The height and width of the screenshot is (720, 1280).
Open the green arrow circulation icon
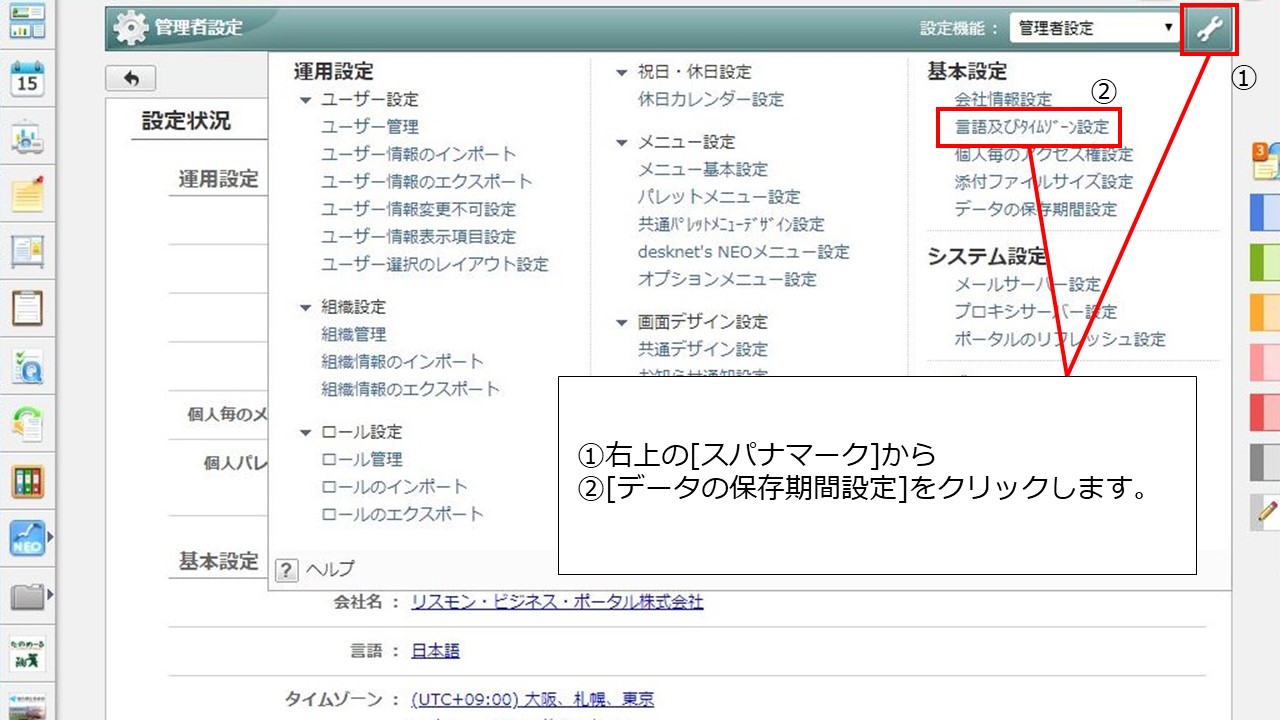(27, 424)
